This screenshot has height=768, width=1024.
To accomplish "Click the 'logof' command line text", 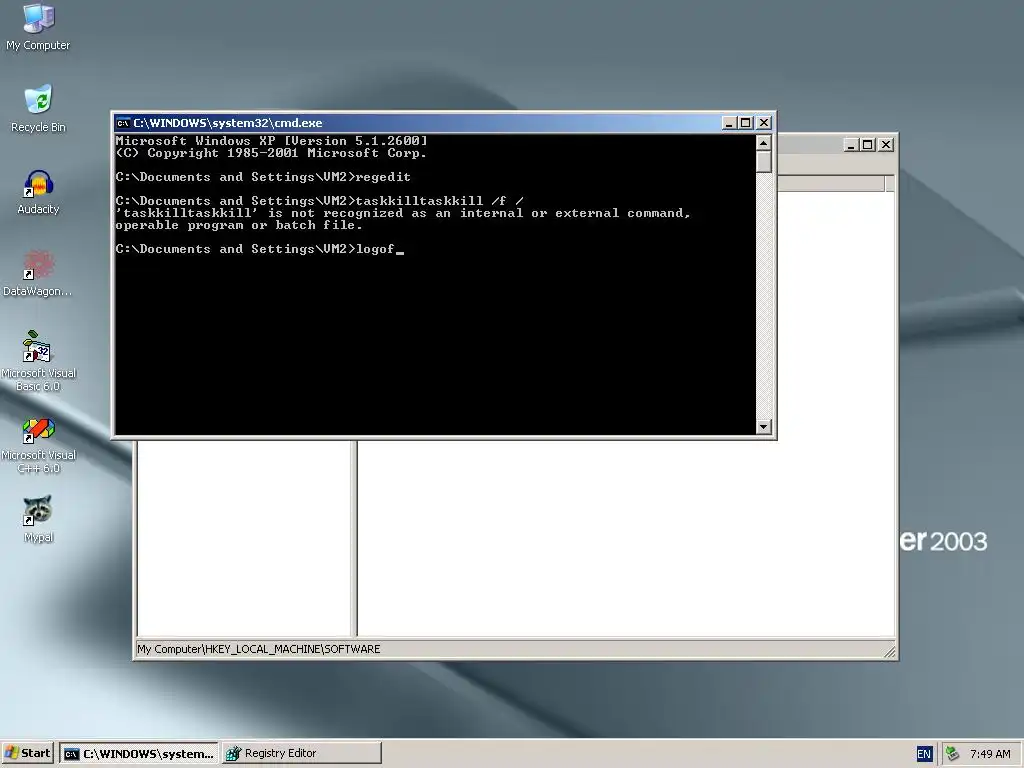I will coord(375,249).
